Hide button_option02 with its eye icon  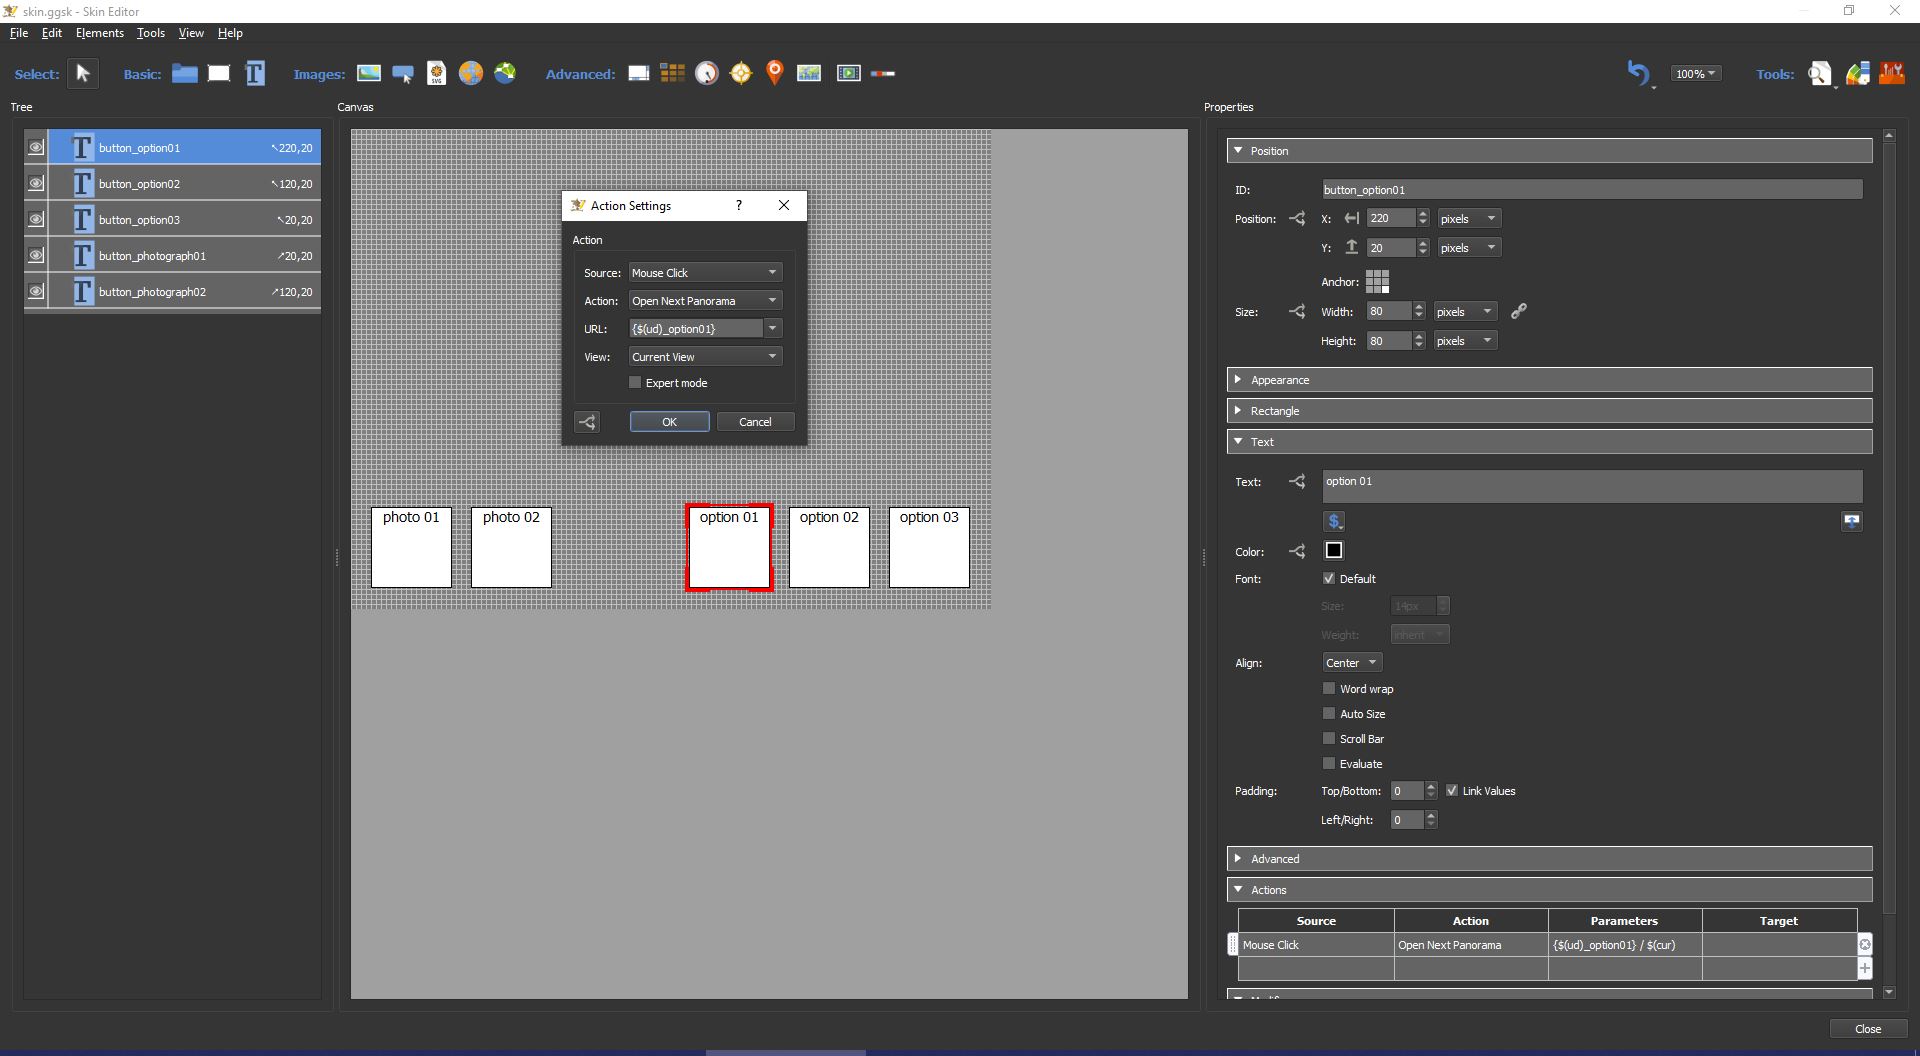click(36, 183)
